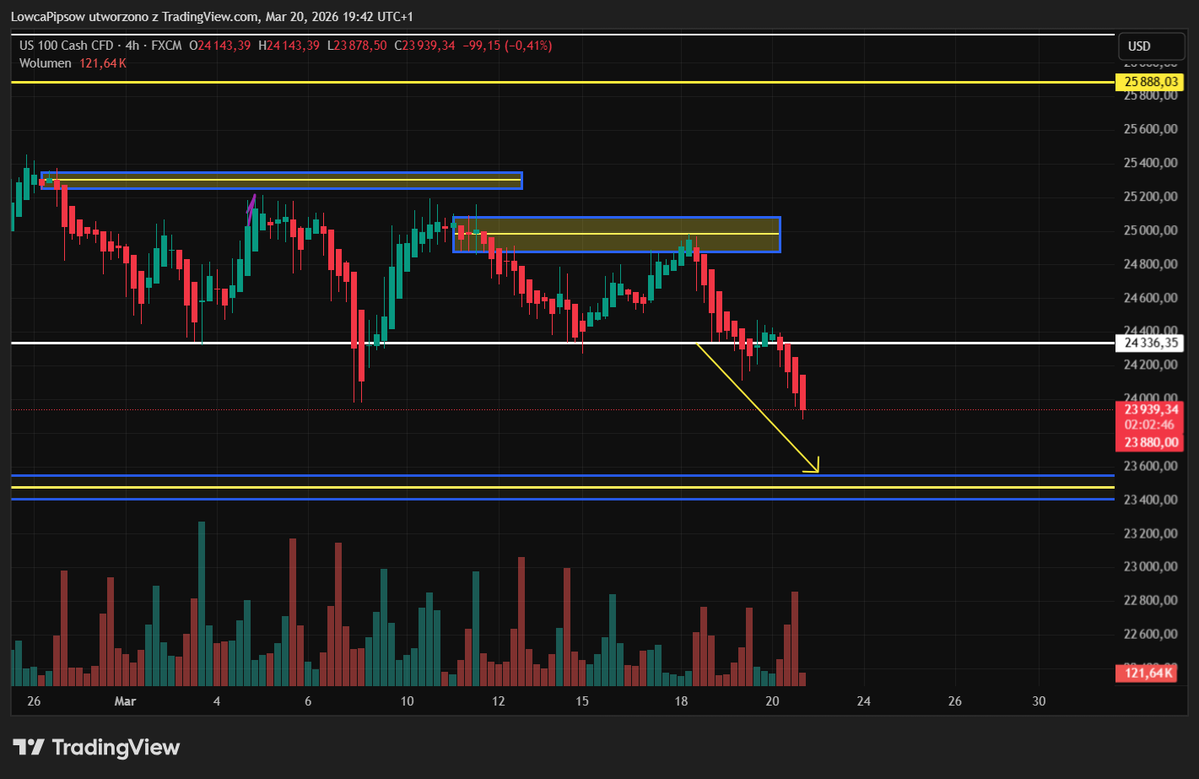The image size is (1199, 779).
Task: Click the current price label 23 939,34
Action: click(1150, 410)
